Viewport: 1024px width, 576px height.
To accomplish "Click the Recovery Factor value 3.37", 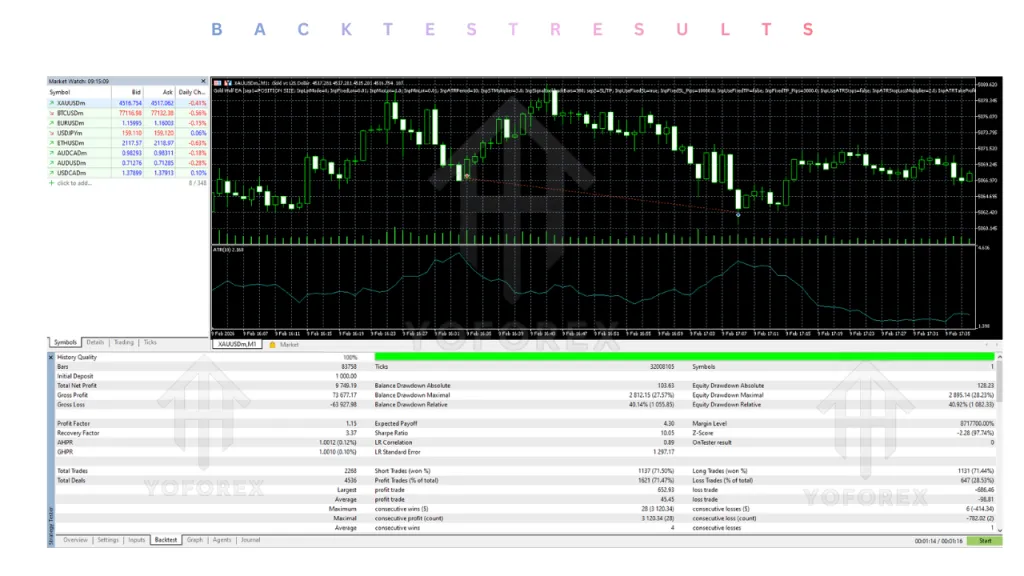I will pyautogui.click(x=351, y=433).
